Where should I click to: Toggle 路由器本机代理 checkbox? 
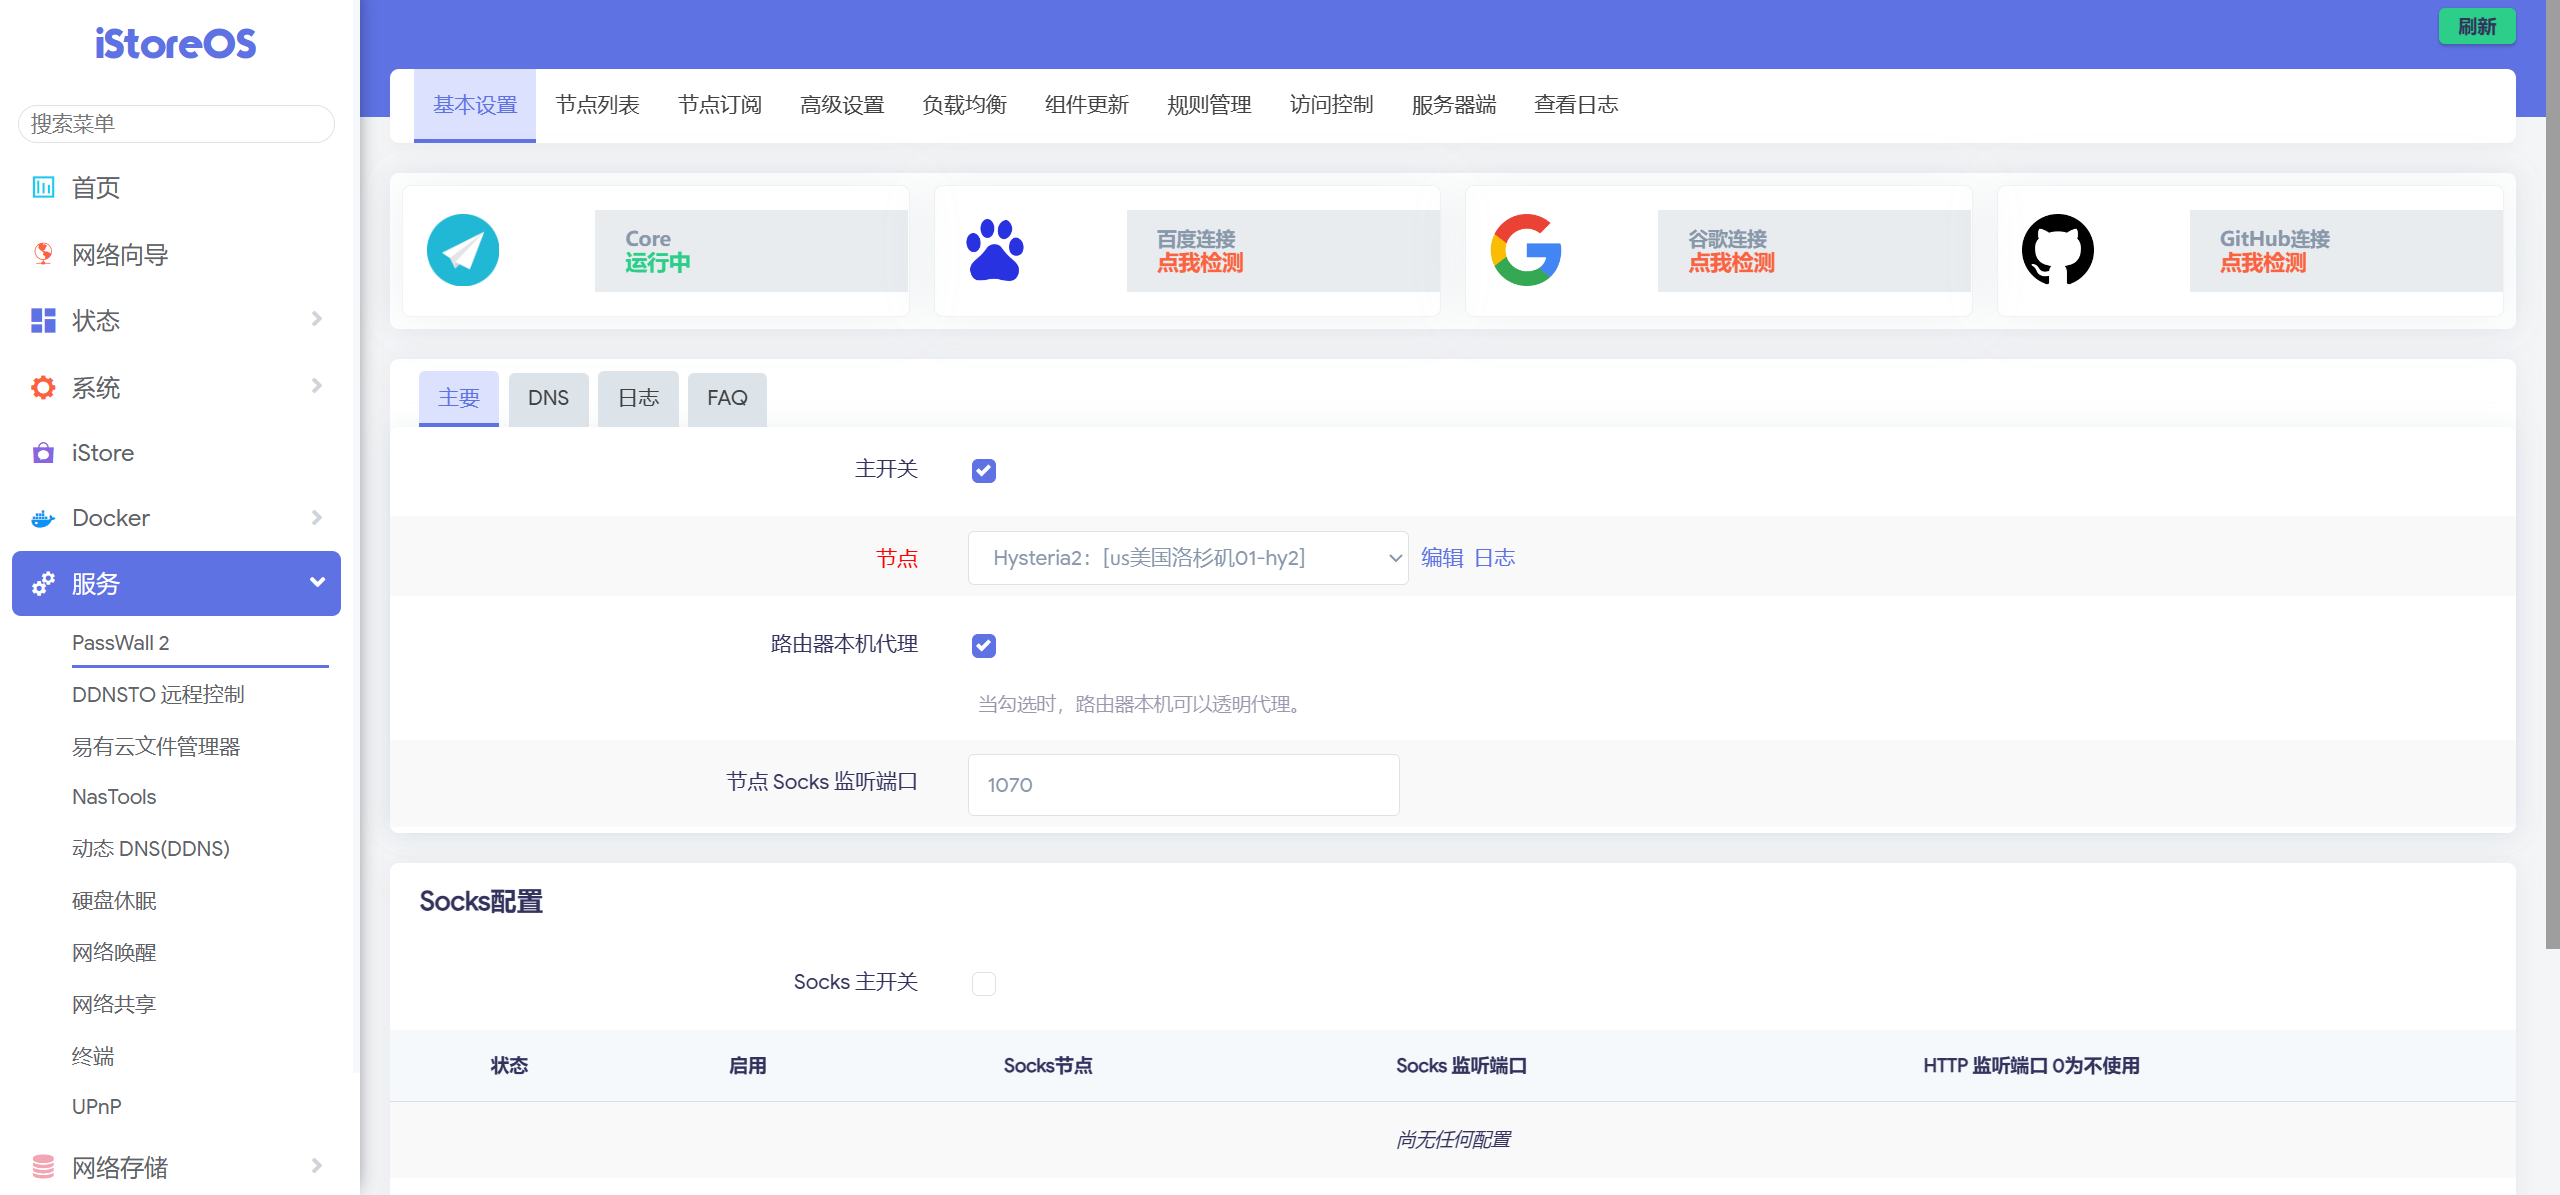(x=984, y=645)
